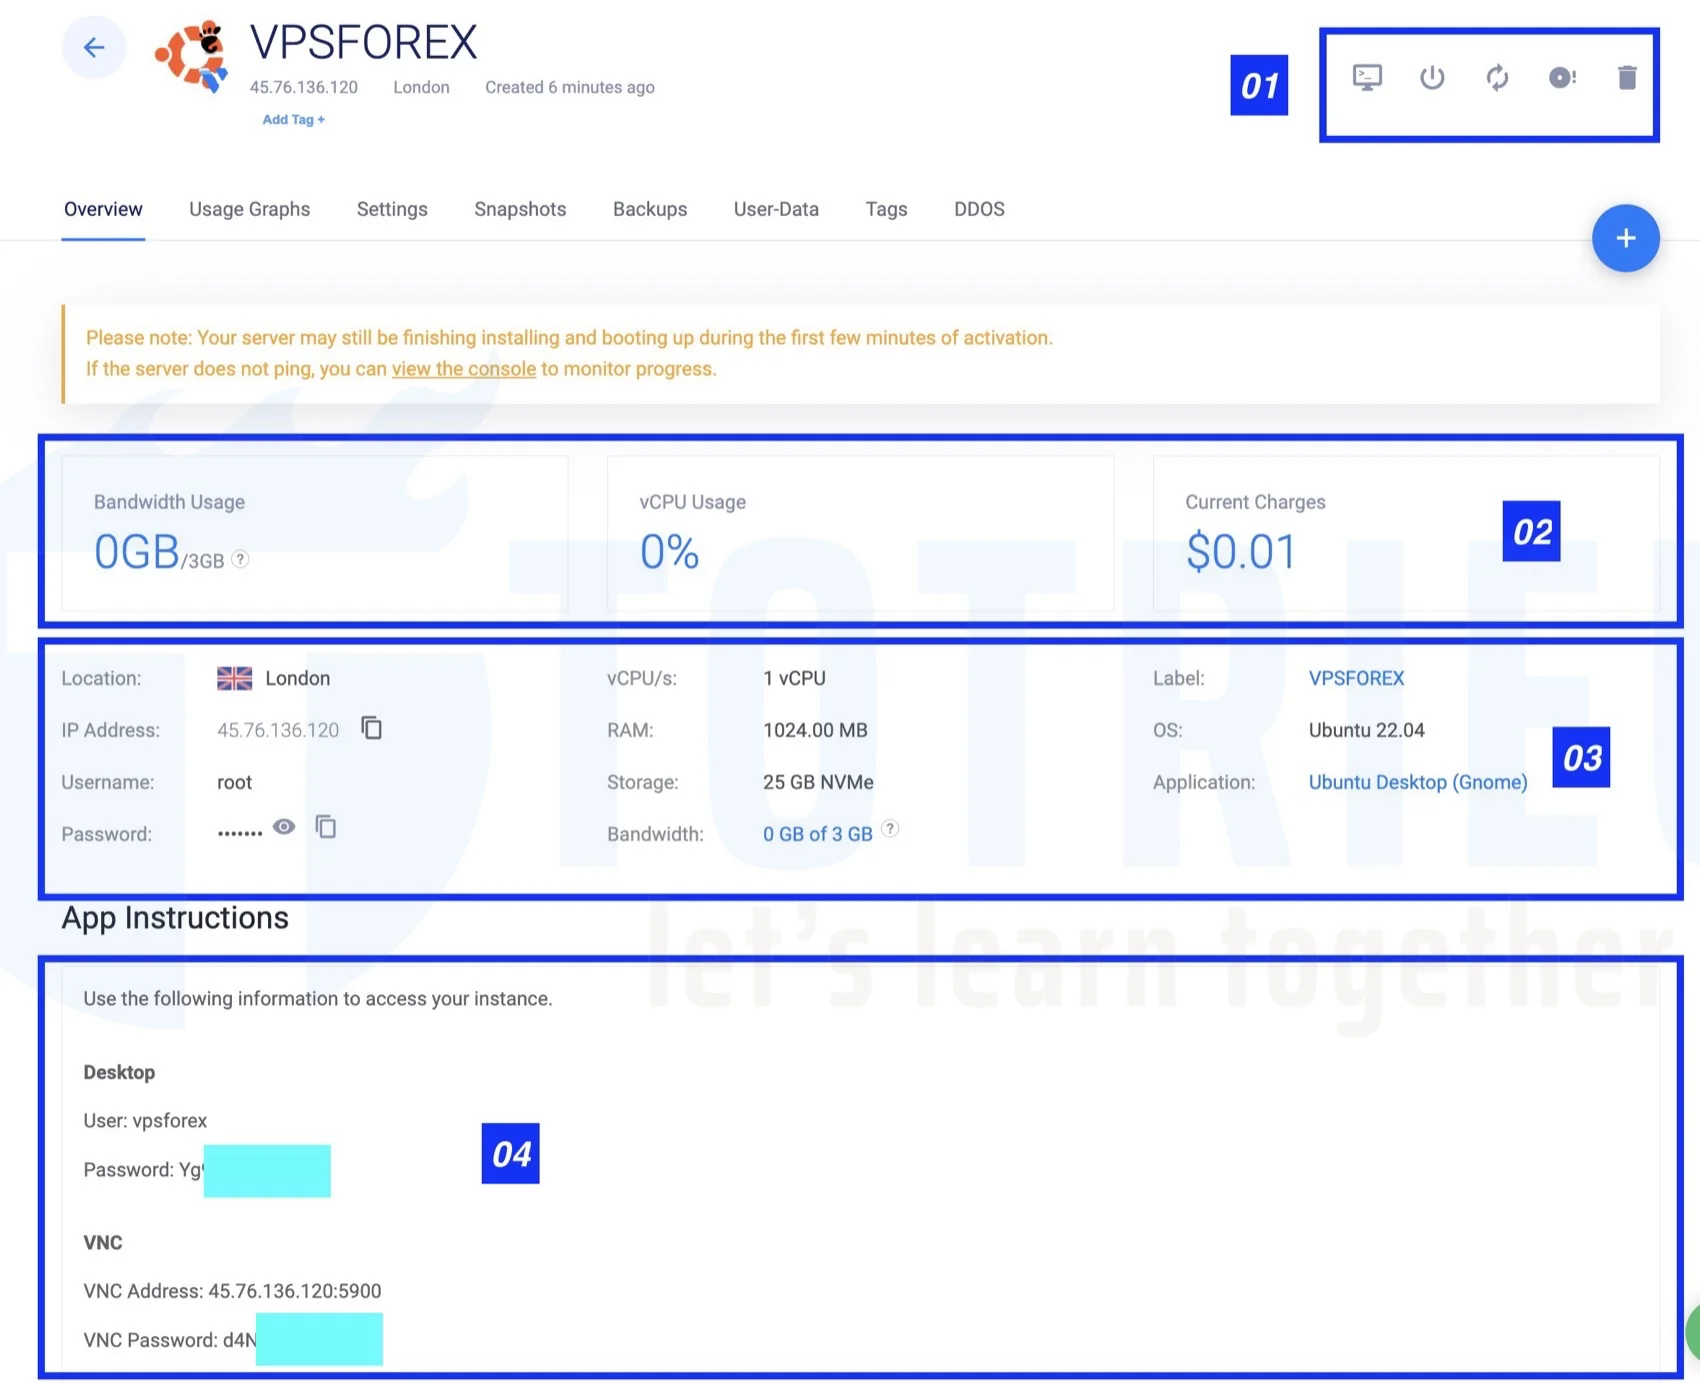Copy the IP address with copy icon
1700x1383 pixels.
click(x=371, y=728)
